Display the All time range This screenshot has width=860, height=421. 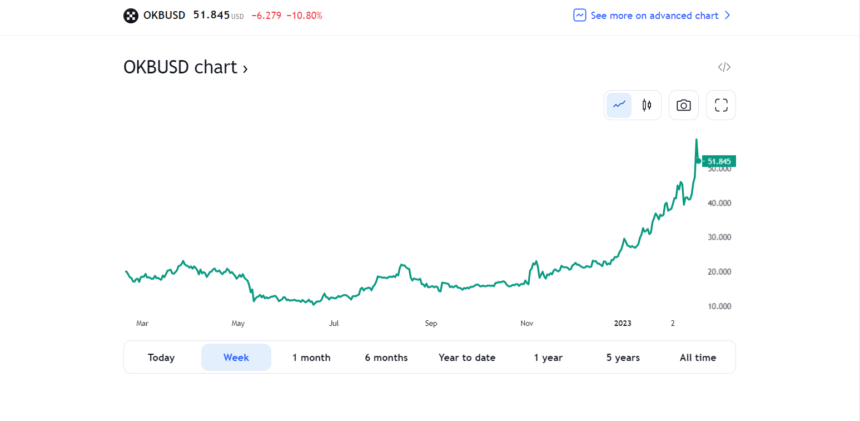point(698,358)
